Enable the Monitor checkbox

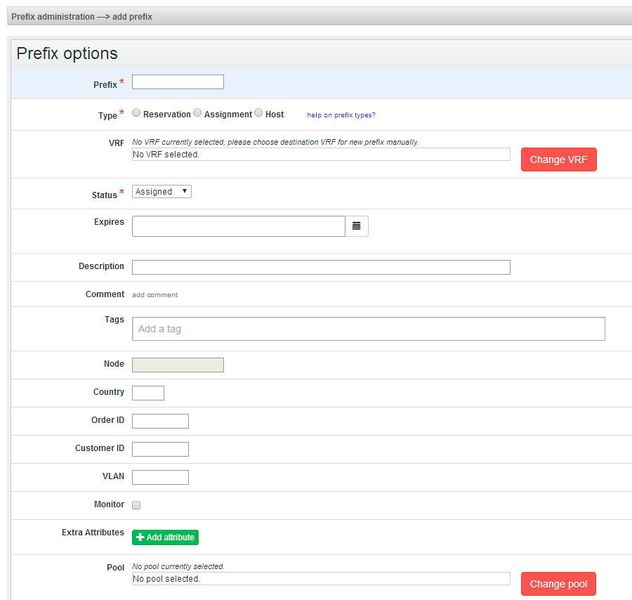point(137,505)
